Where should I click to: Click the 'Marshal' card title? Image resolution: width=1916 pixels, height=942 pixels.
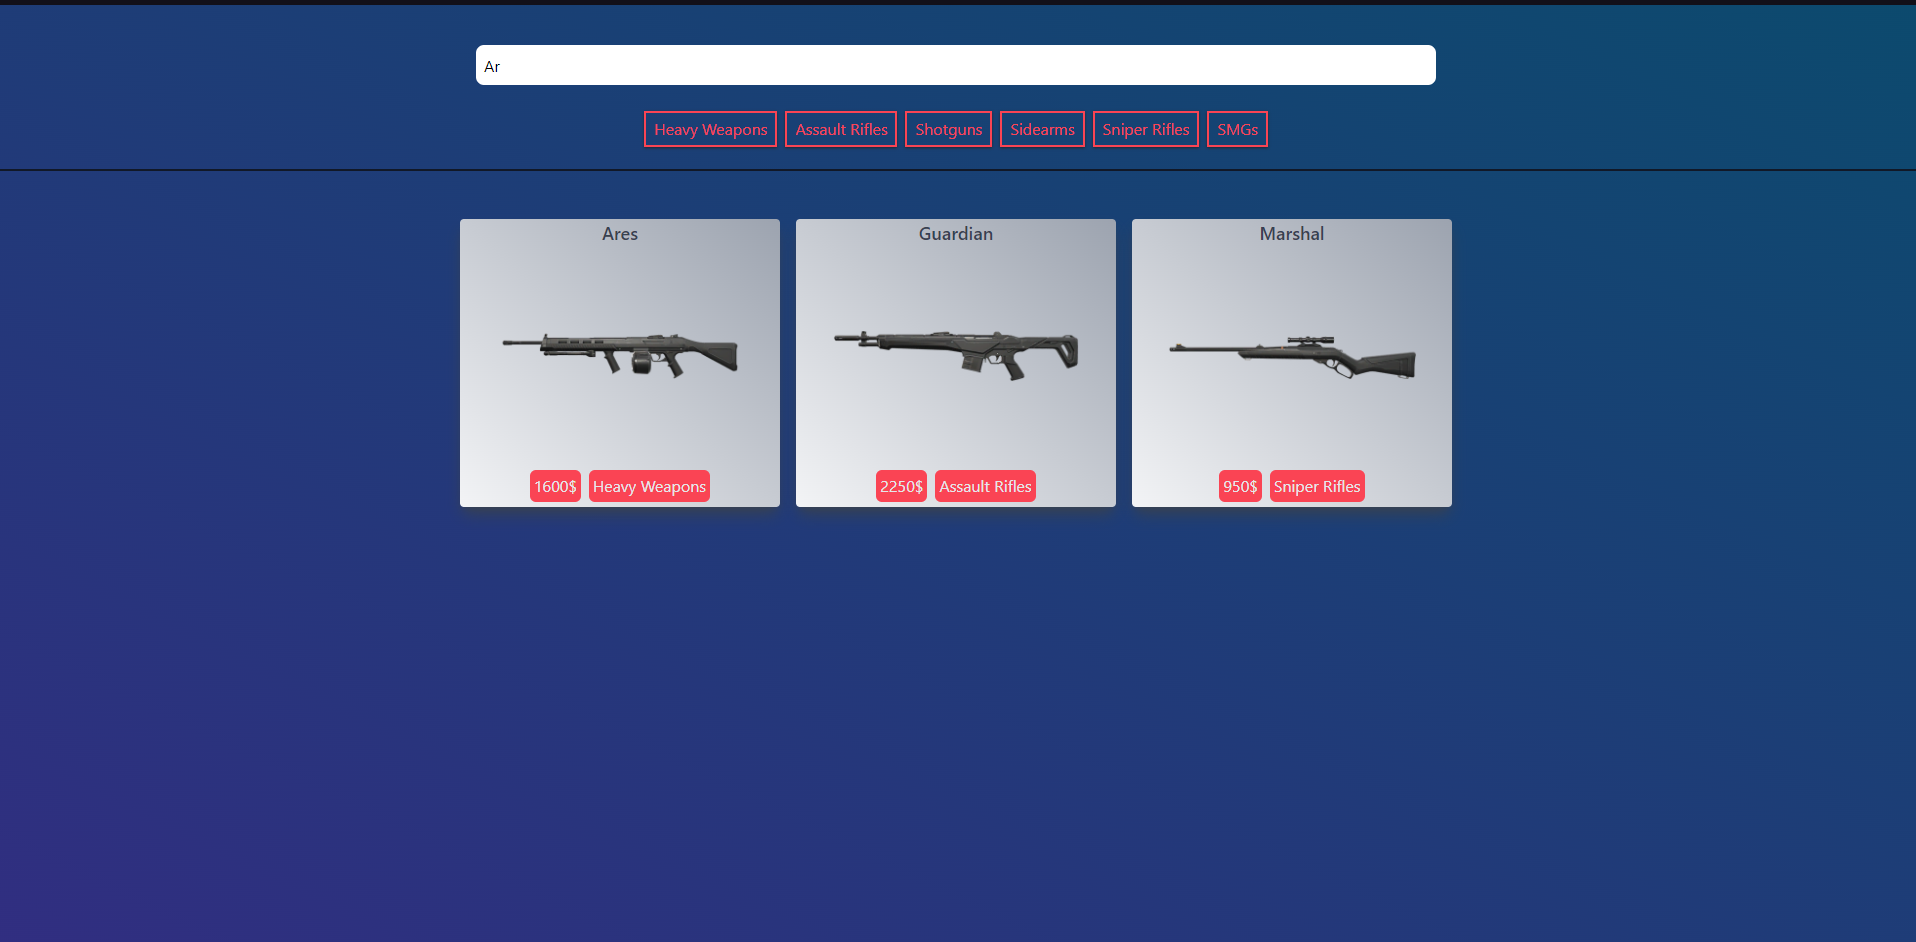tap(1292, 234)
